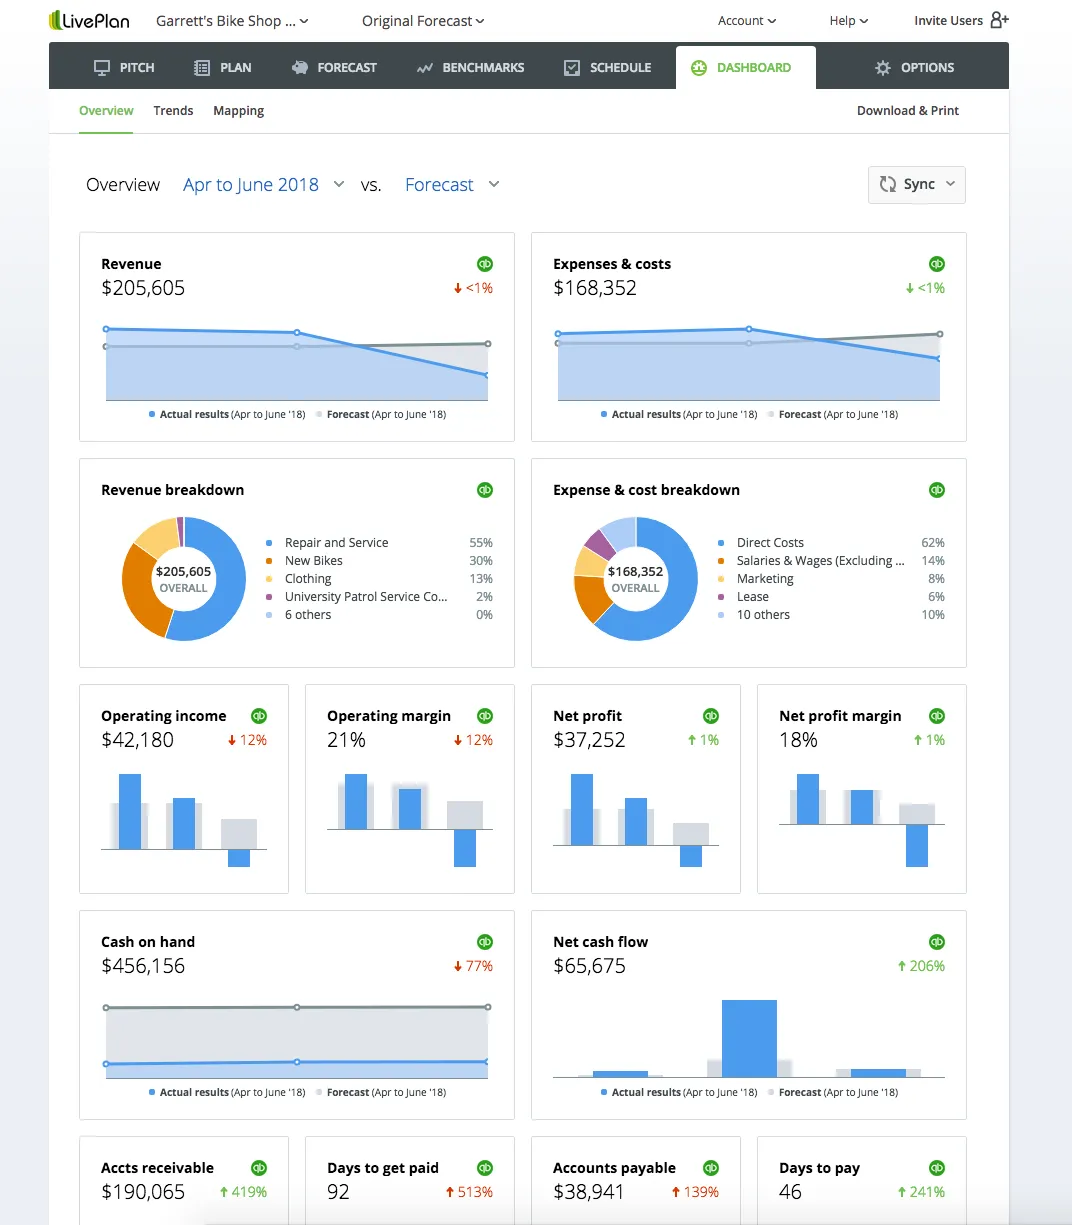
Task: Go to the Benchmarks section
Action: tap(470, 68)
